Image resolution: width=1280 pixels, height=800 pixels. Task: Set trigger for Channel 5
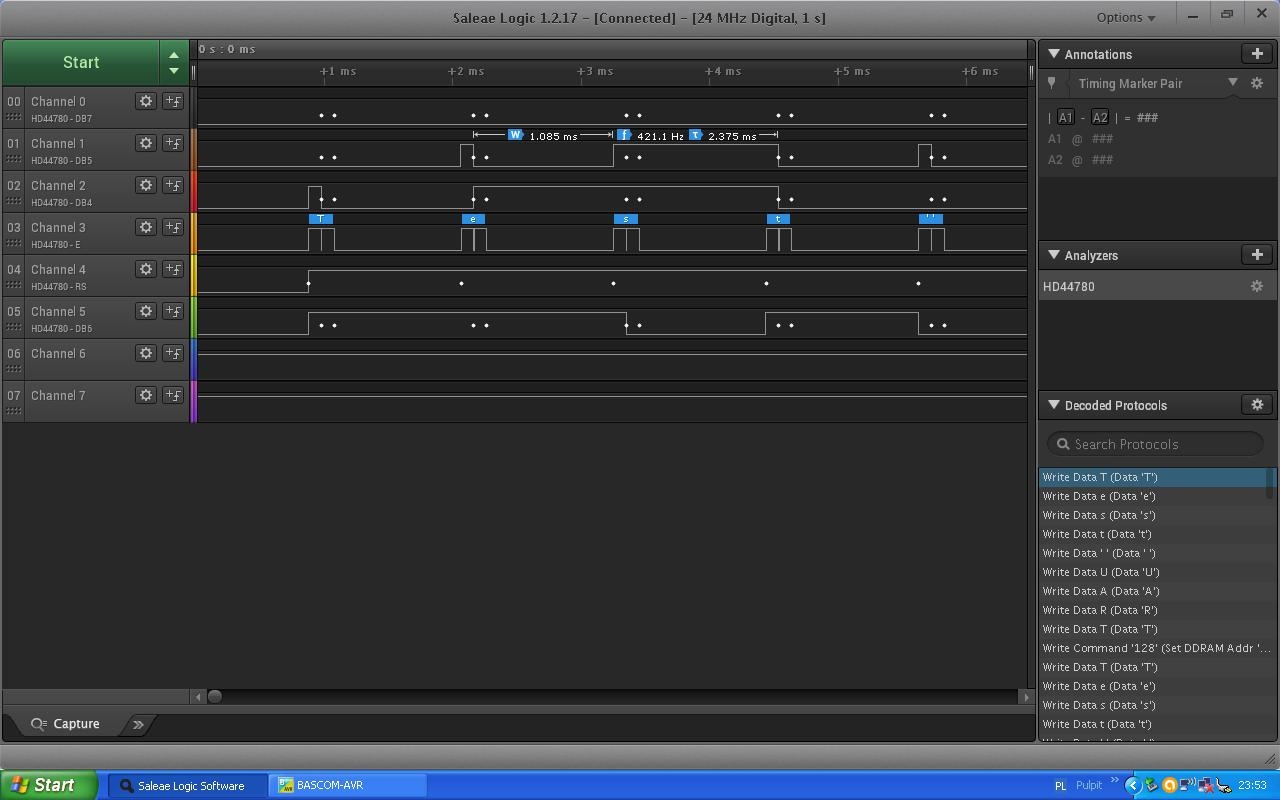tap(173, 311)
